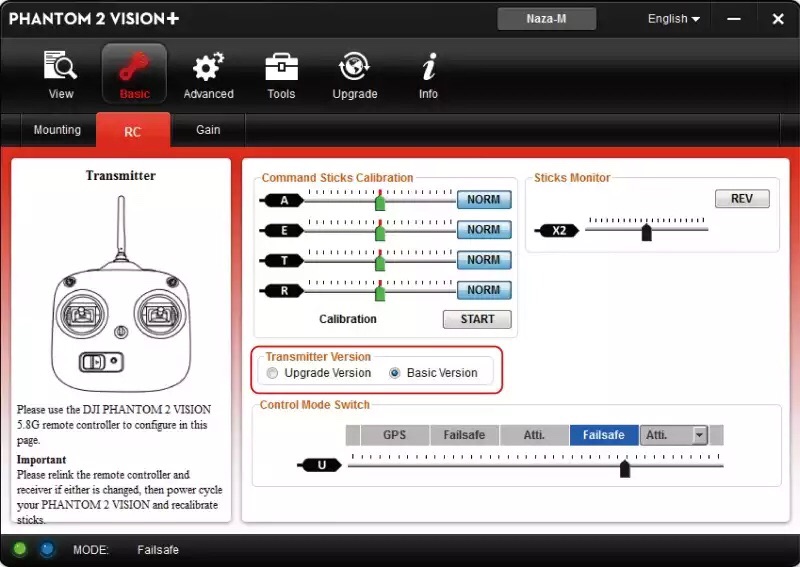
Task: Open the Tools toolbox icon
Action: point(281,67)
